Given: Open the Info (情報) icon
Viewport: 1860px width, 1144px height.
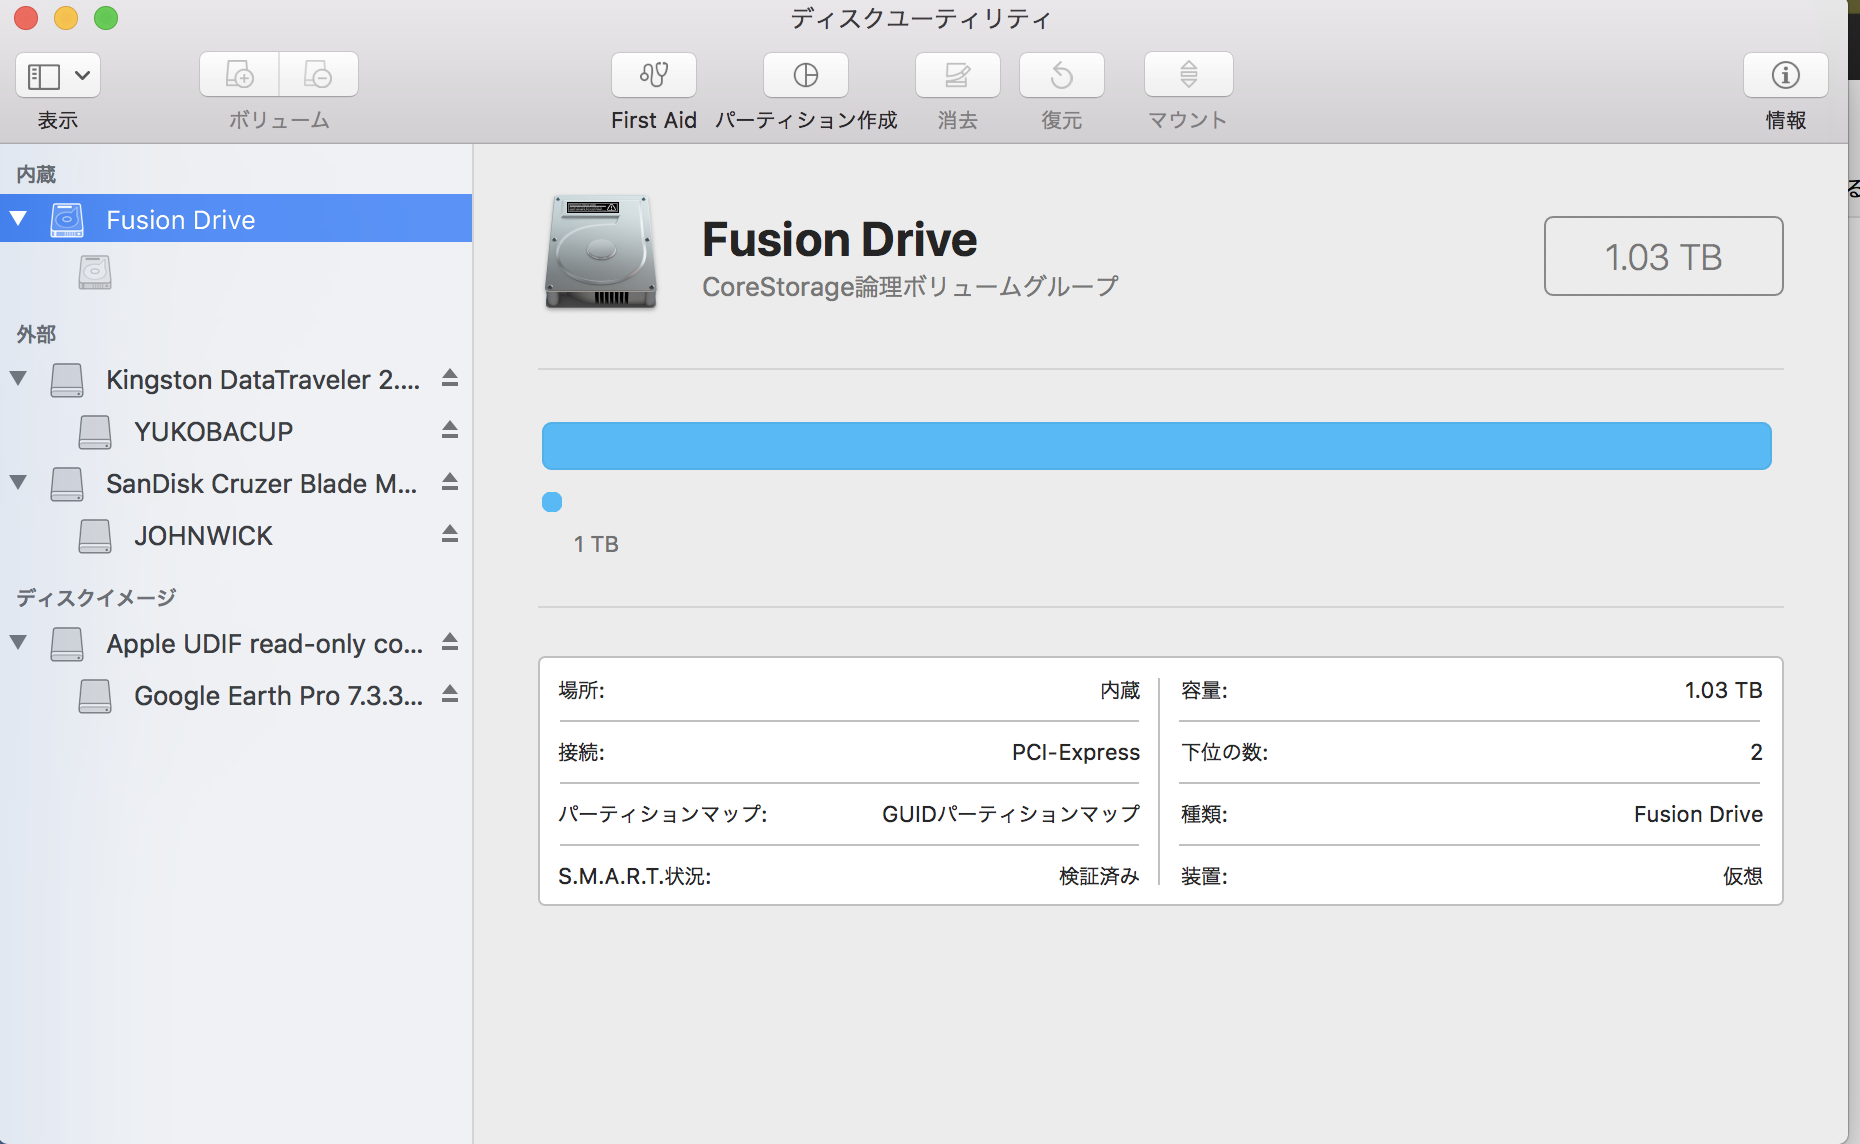Looking at the screenshot, I should point(1785,75).
